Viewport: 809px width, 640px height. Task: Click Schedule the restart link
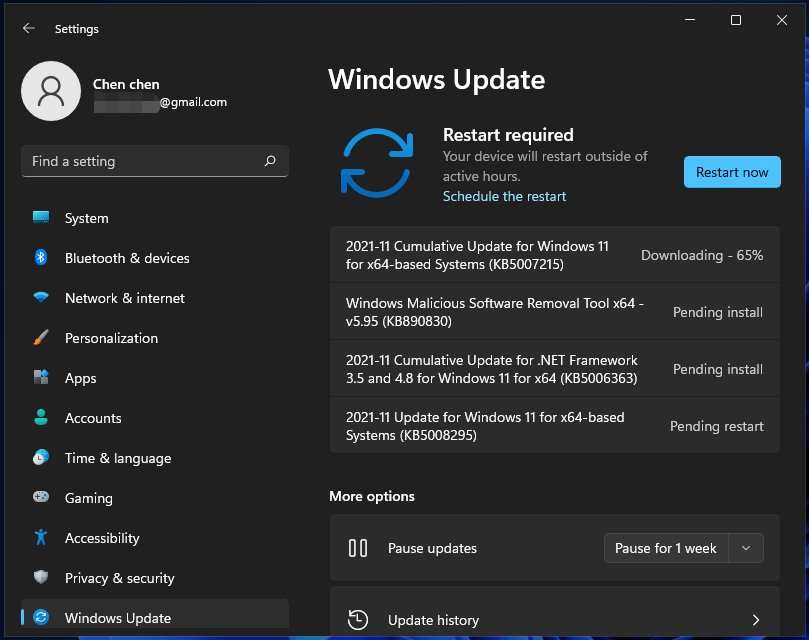(504, 196)
